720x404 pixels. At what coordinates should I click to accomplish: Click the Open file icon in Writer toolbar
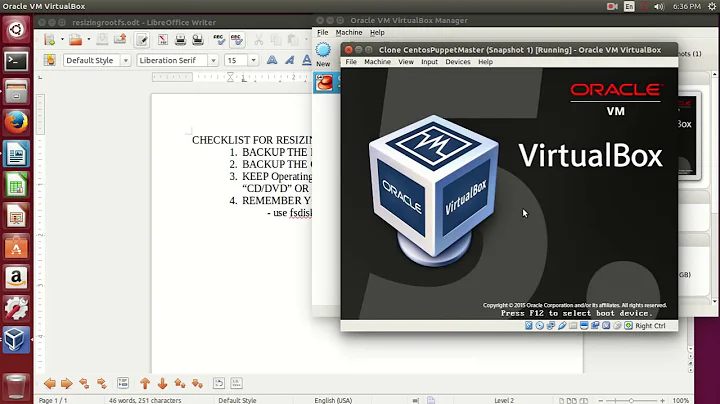click(76, 40)
